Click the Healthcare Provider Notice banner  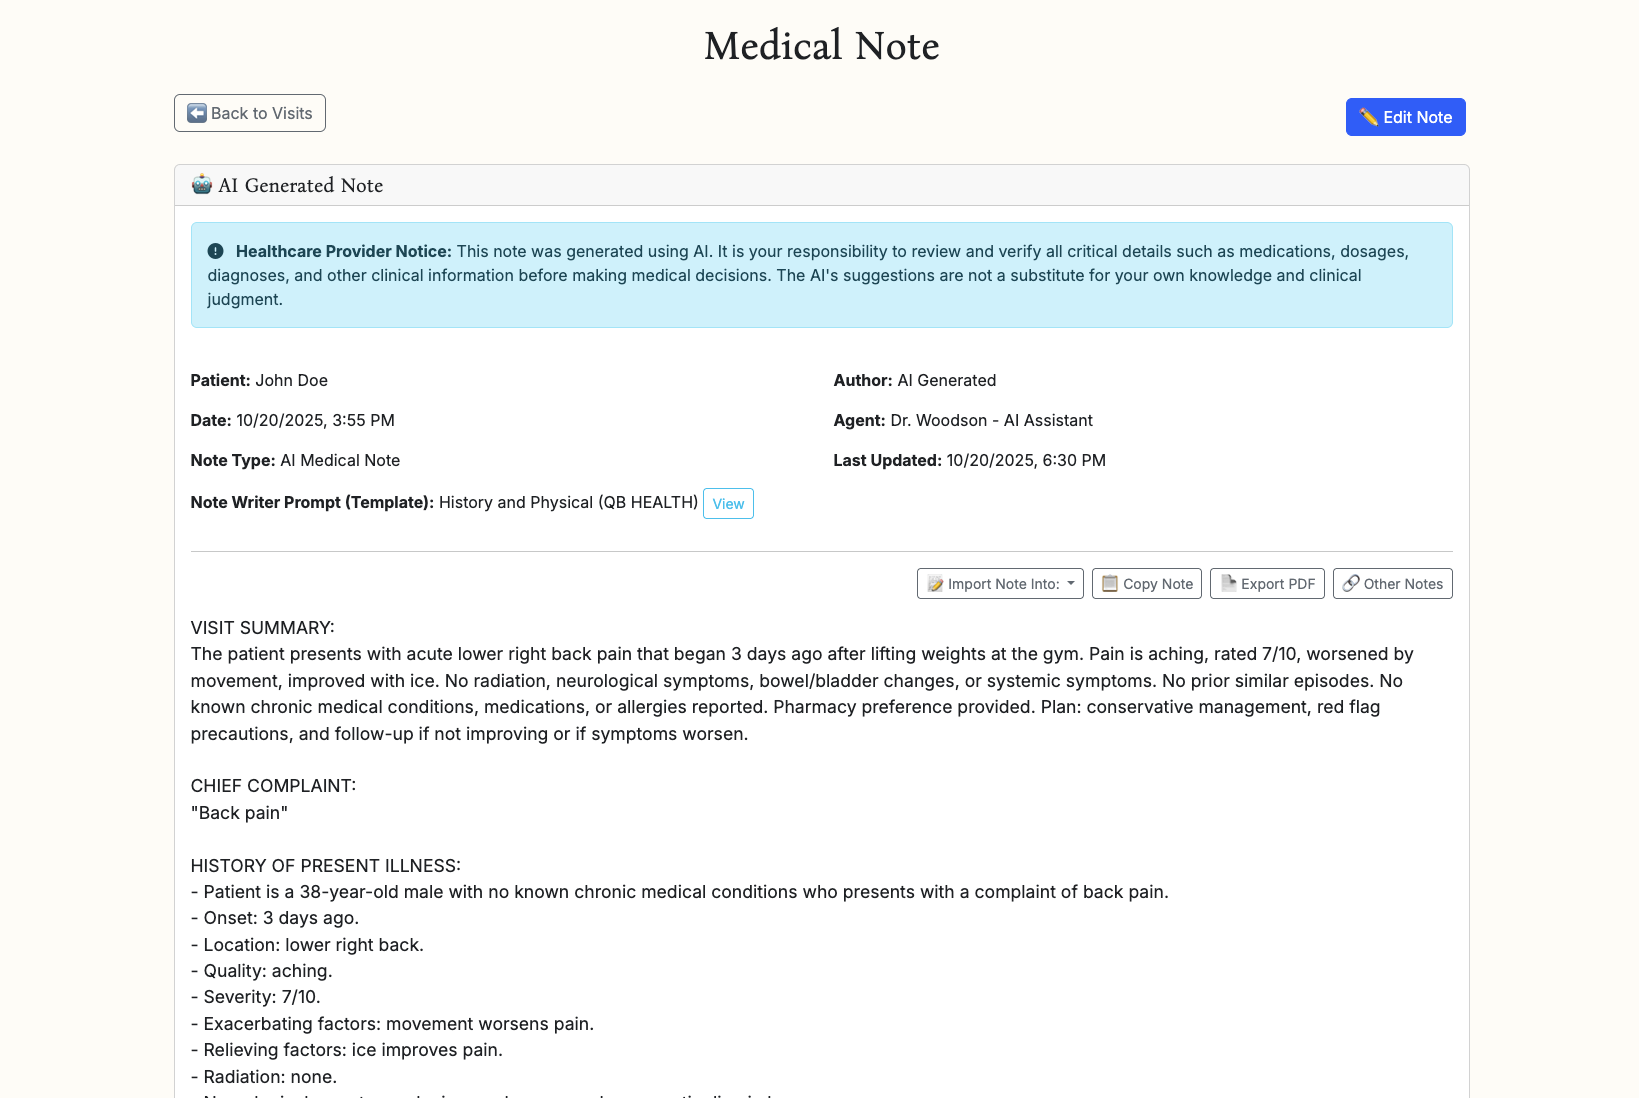click(821, 275)
